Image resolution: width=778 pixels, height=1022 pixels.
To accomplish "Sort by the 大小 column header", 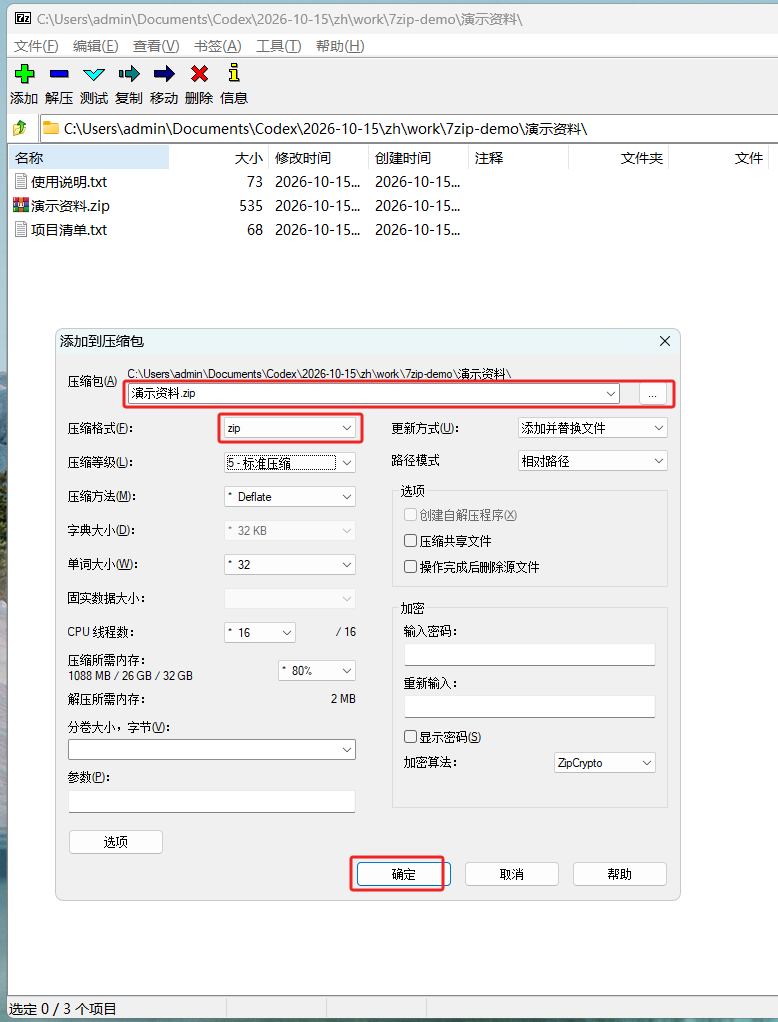I will pyautogui.click(x=219, y=158).
